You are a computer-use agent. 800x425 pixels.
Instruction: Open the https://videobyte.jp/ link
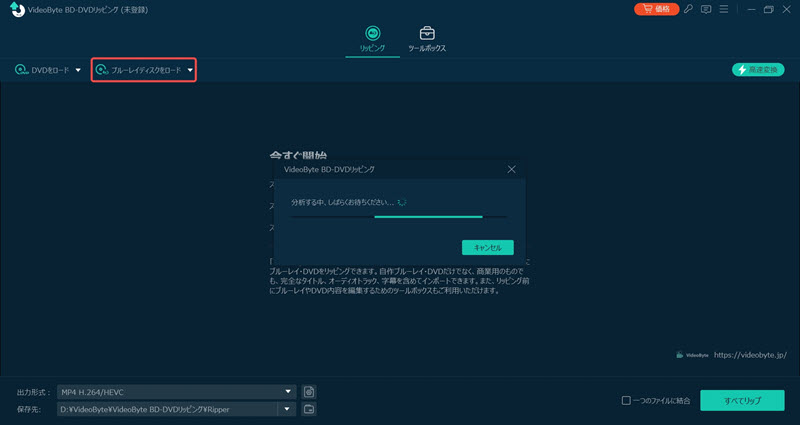[x=750, y=355]
